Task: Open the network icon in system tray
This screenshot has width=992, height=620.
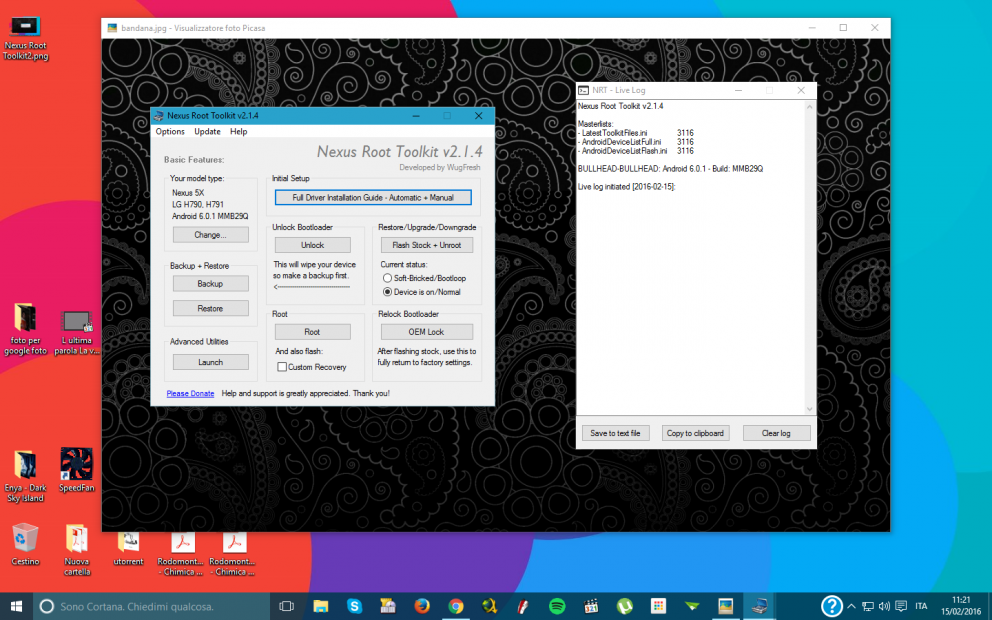Action: [x=869, y=606]
